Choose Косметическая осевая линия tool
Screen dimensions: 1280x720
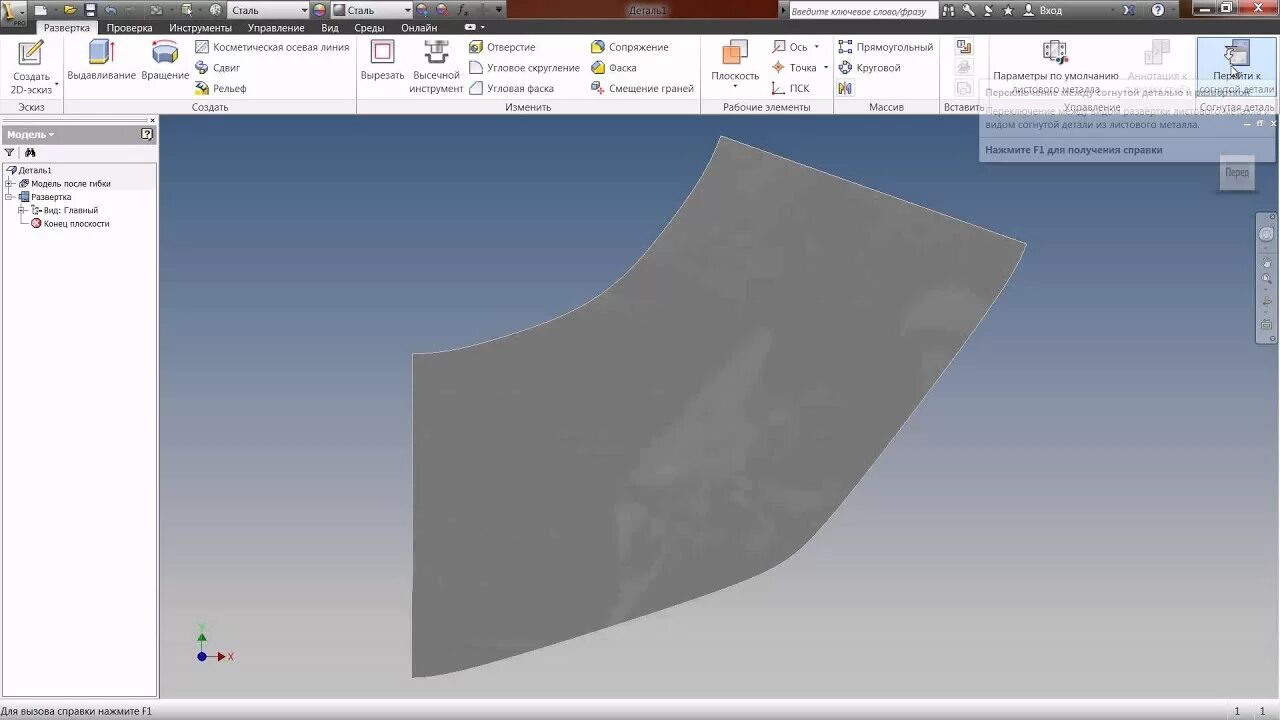click(x=272, y=47)
